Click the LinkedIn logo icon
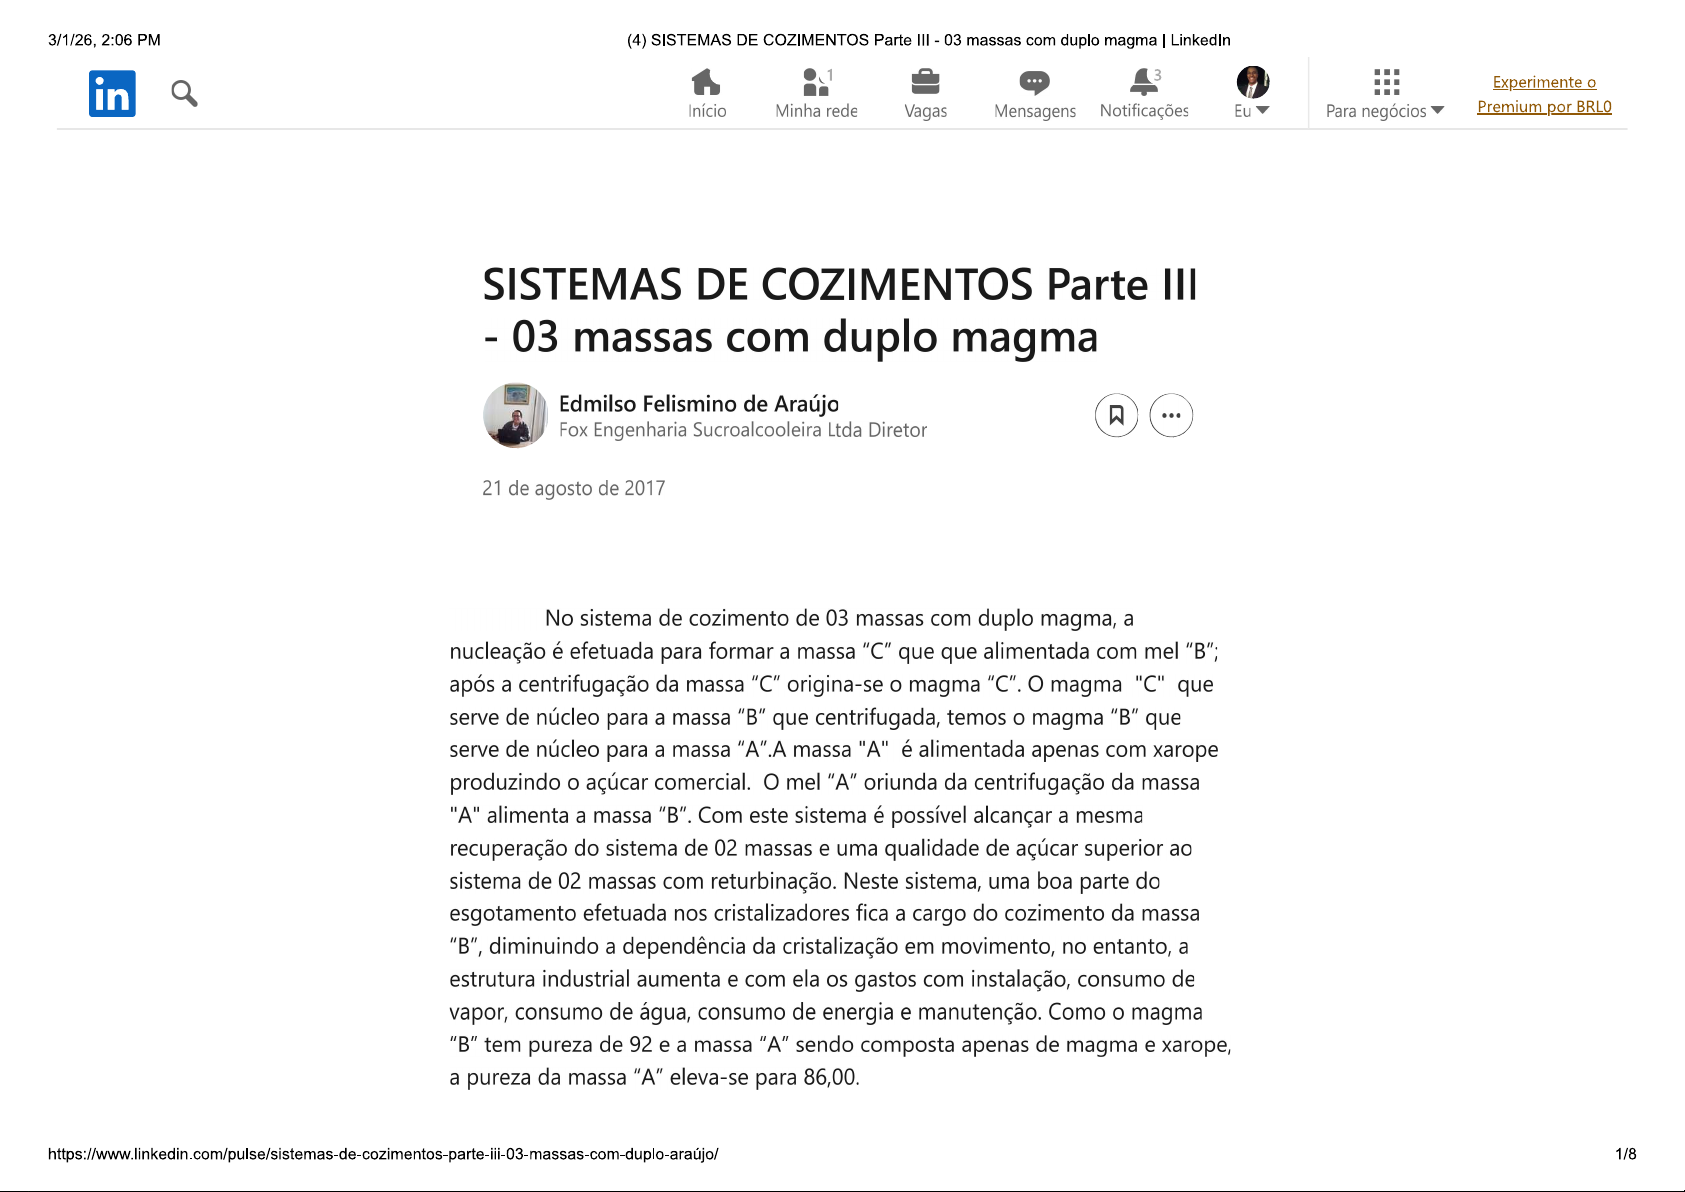The width and height of the screenshot is (1685, 1192). click(x=112, y=94)
